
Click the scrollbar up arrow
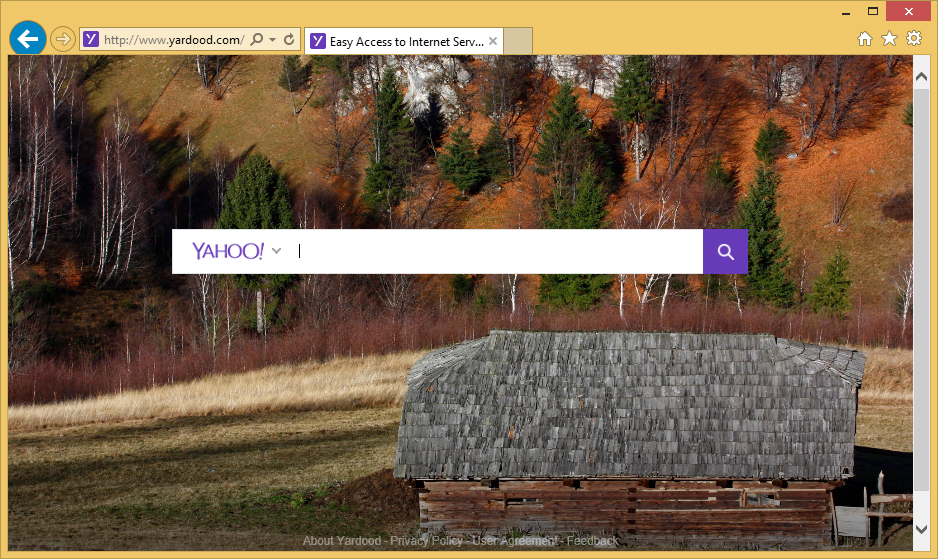pyautogui.click(x=921, y=77)
